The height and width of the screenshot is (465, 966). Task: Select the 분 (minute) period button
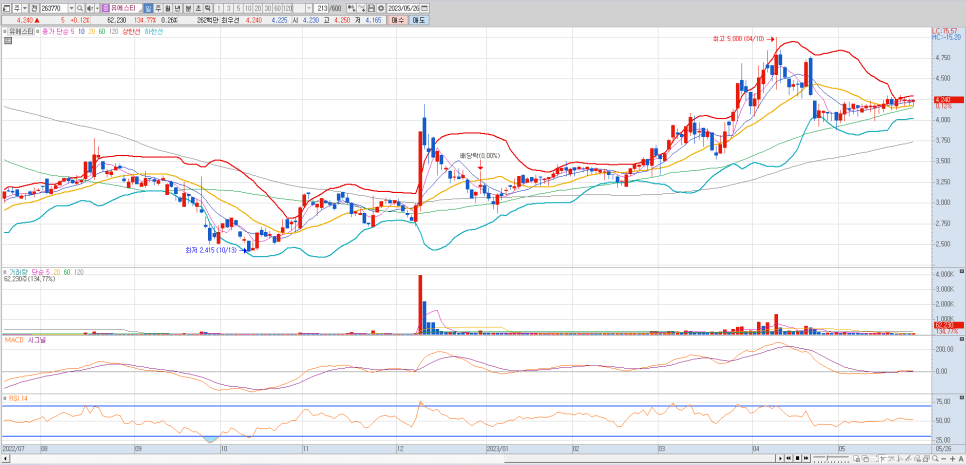coord(187,8)
